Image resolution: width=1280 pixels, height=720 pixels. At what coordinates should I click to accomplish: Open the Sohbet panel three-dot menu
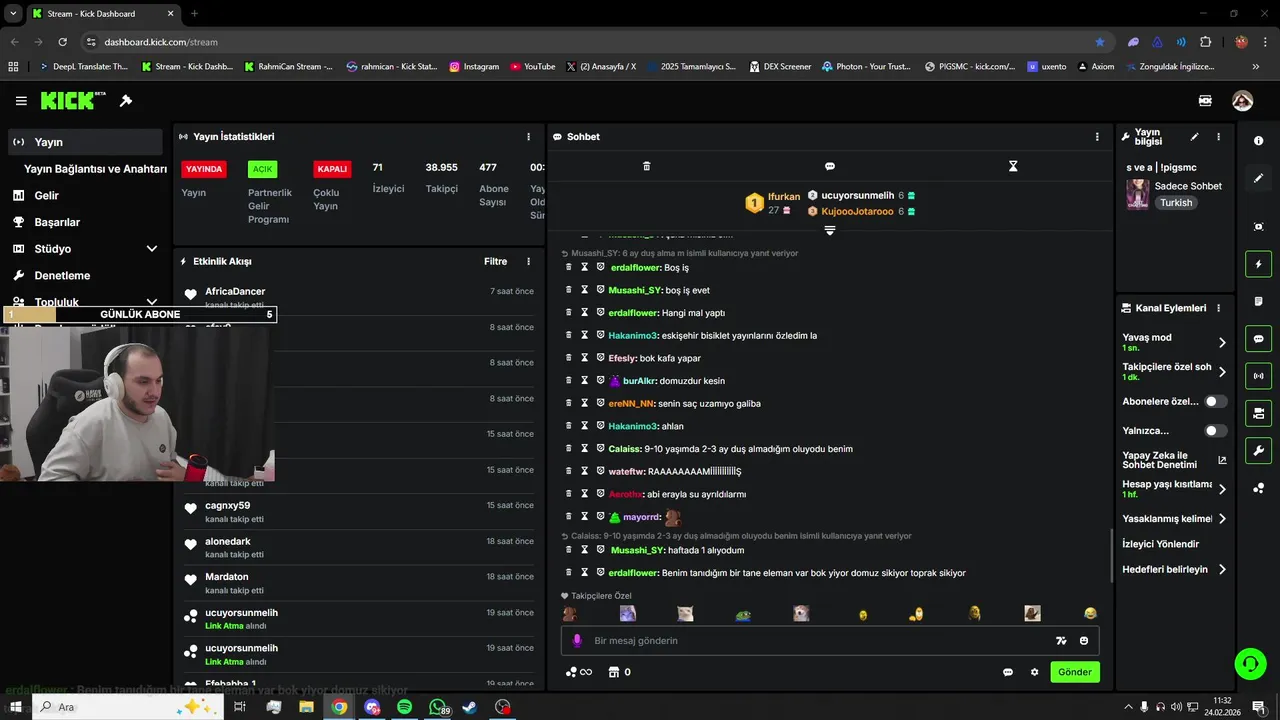click(x=1097, y=137)
